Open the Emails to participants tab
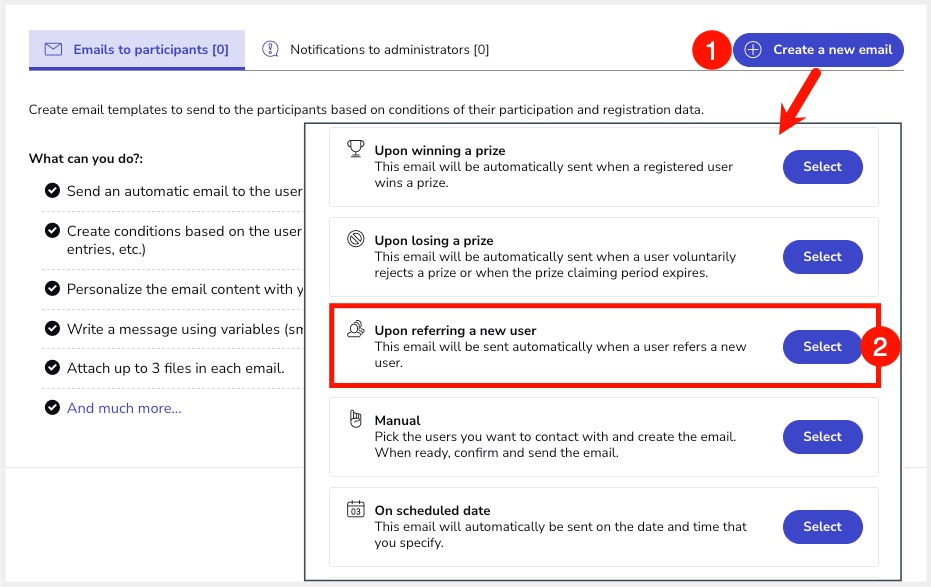This screenshot has height=587, width=931. pos(137,50)
